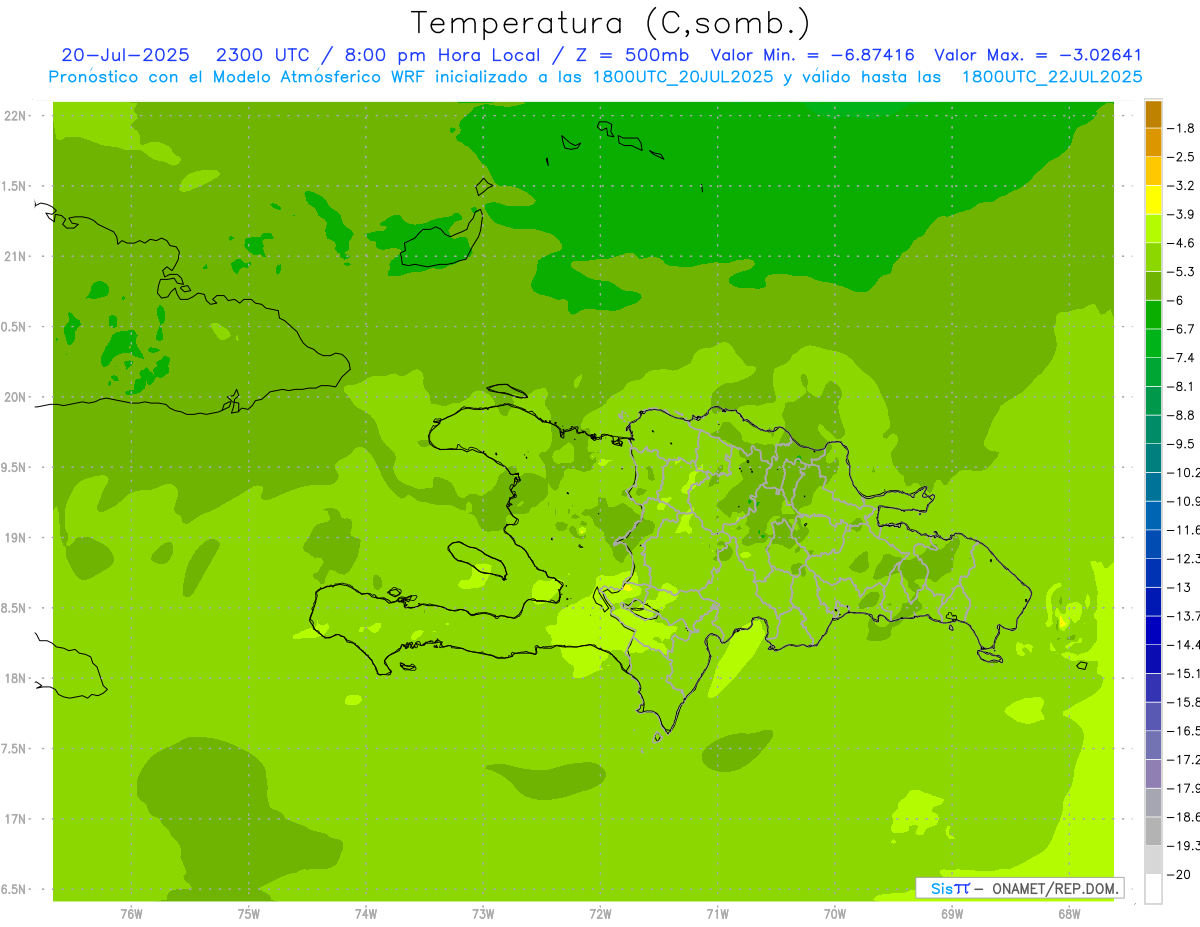Click the '-5.3' colorbar value
This screenshot has height=927, width=1200.
tap(1182, 271)
